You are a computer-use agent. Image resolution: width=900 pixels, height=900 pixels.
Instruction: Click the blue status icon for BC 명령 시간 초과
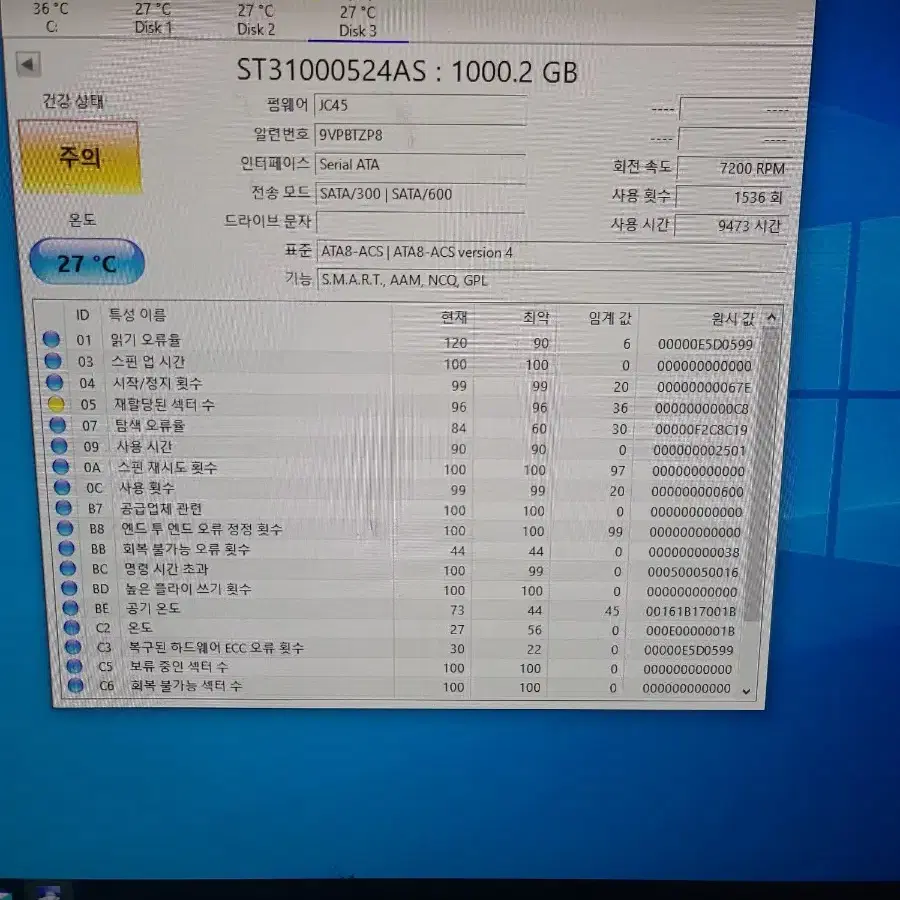pyautogui.click(x=68, y=568)
